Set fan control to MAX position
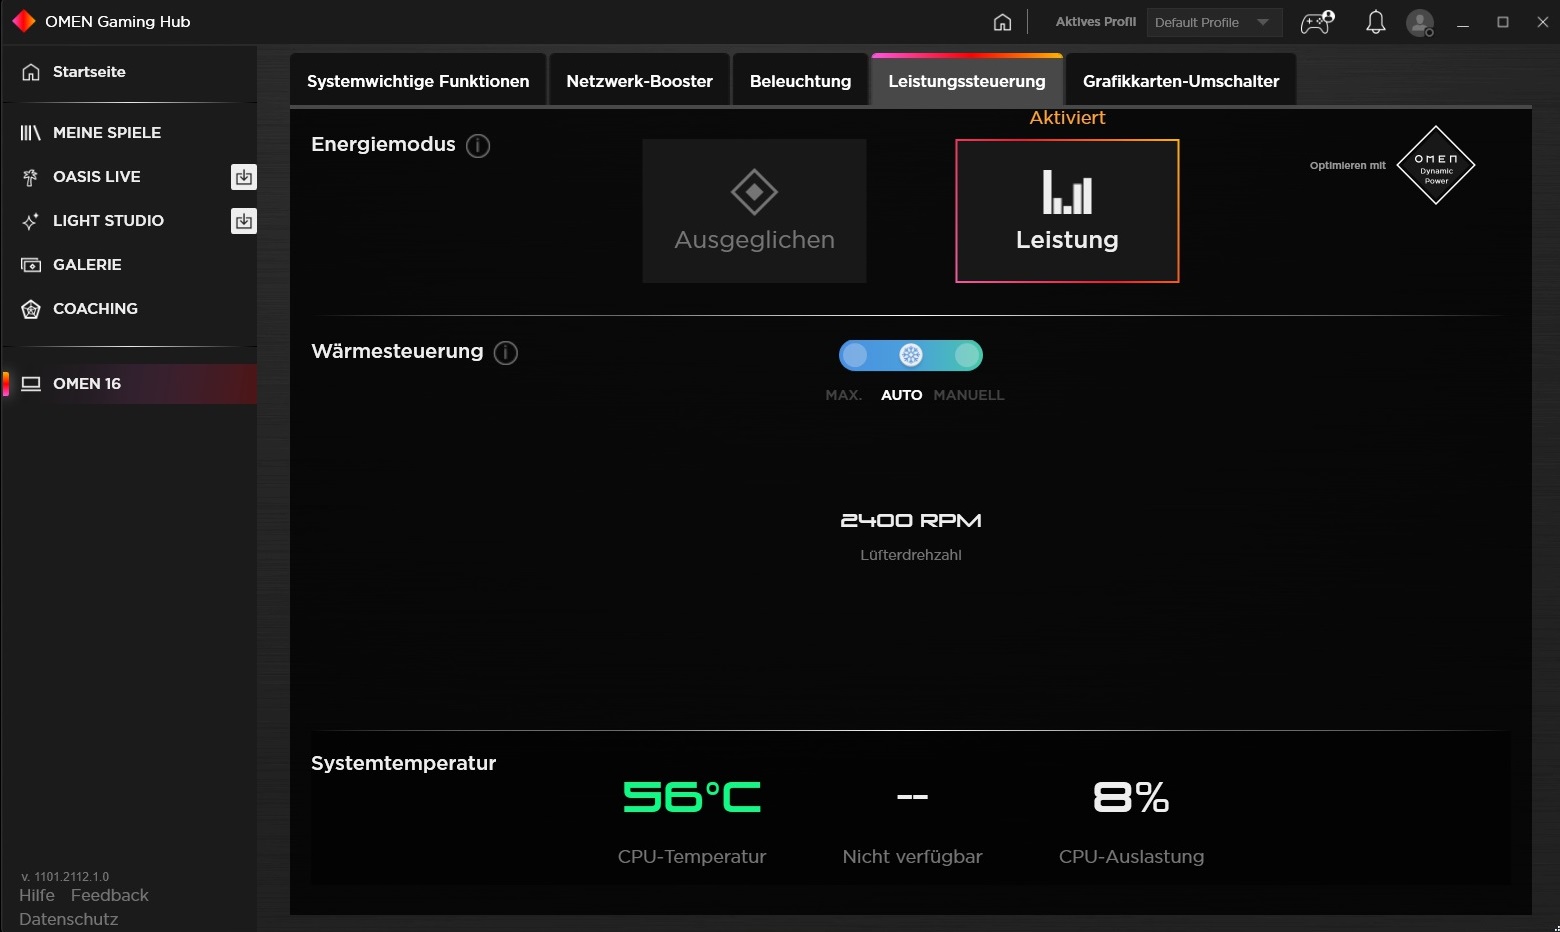 (855, 355)
